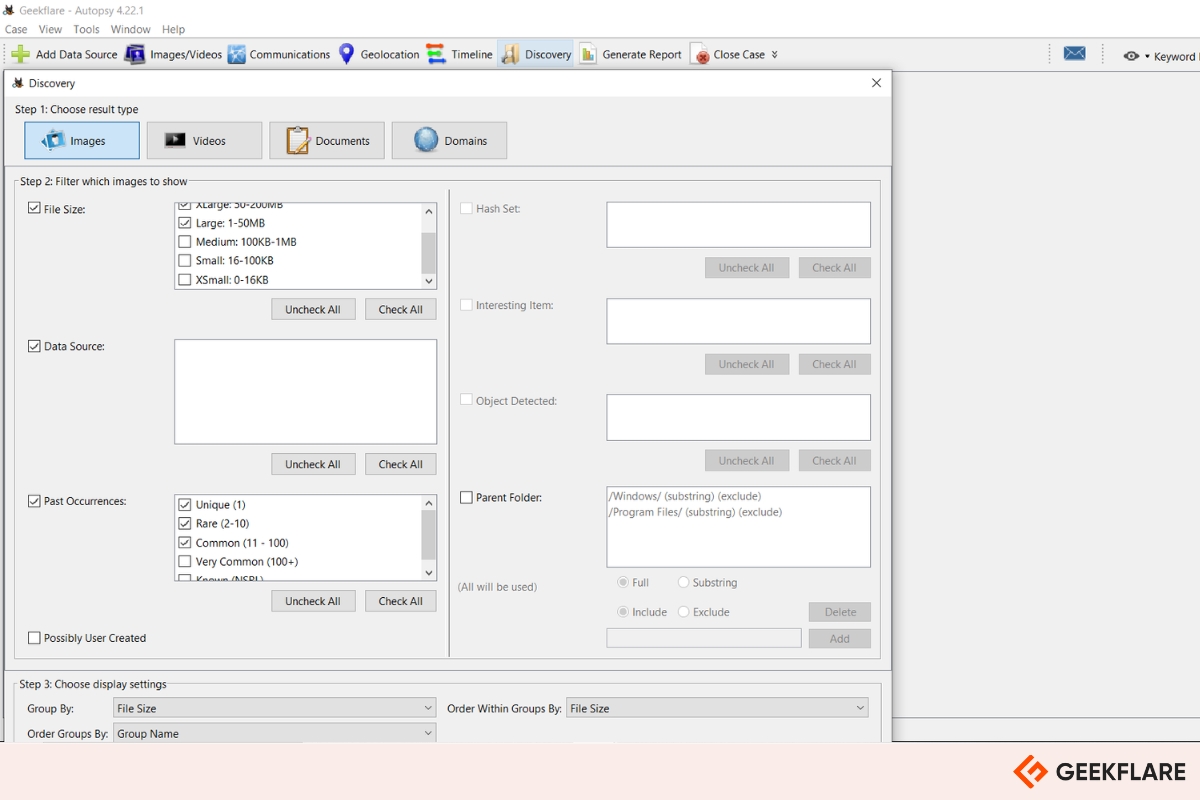Click Past Occurrences list scroll up arrow
Screen dimensions: 1200x800
[429, 503]
